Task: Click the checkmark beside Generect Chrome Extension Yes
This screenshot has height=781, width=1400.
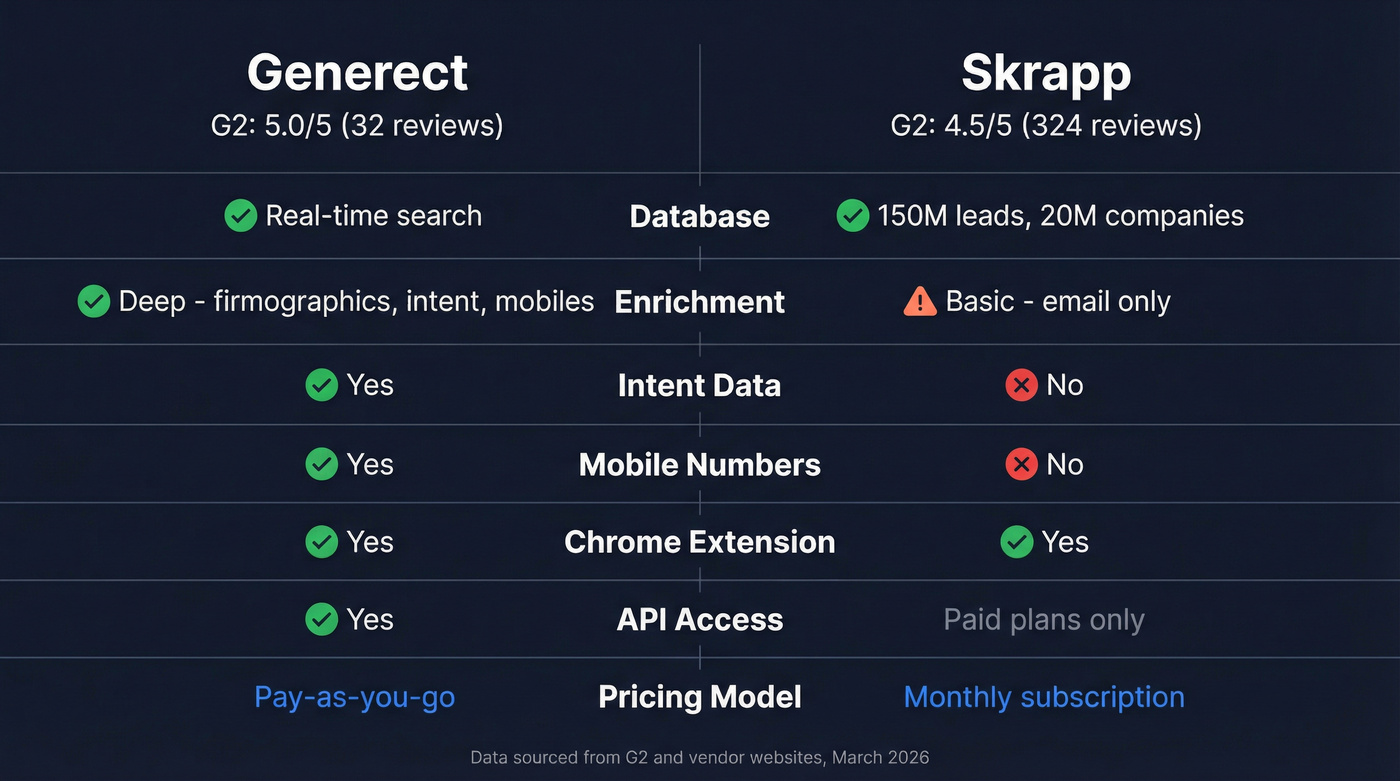Action: tap(321, 542)
